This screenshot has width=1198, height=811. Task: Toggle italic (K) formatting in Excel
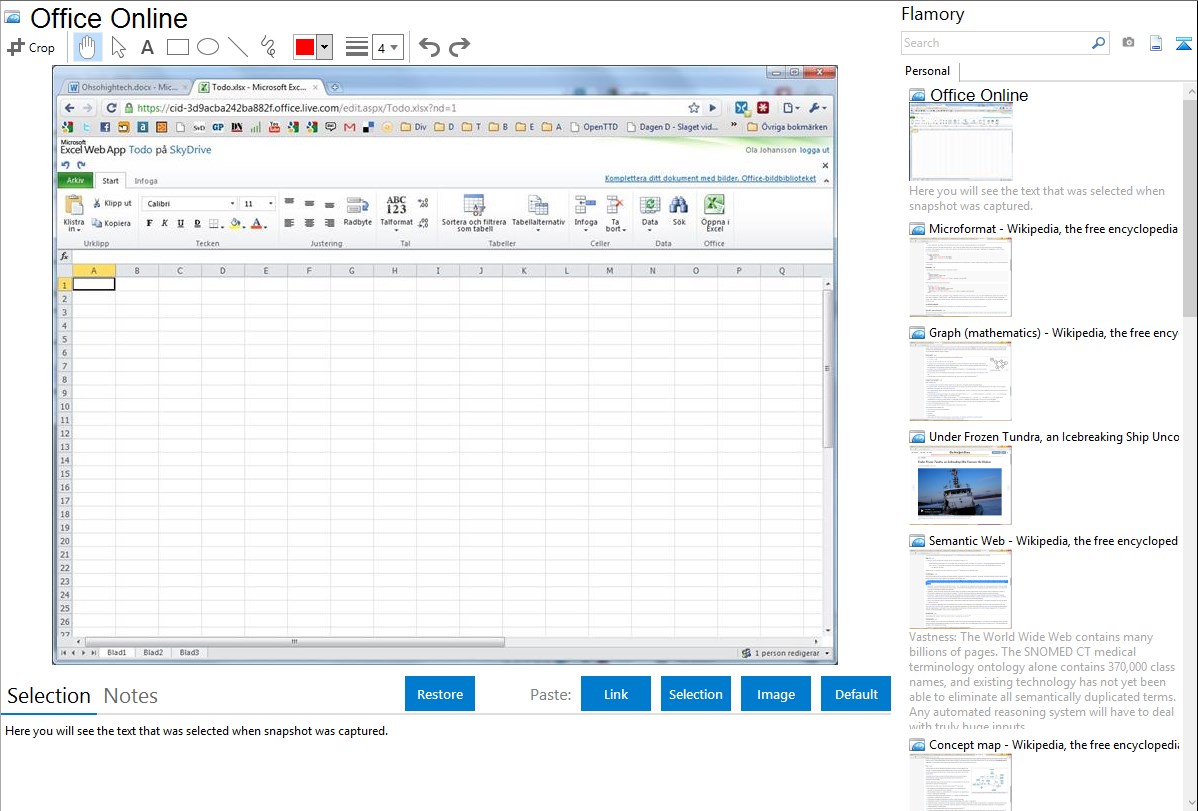click(164, 223)
